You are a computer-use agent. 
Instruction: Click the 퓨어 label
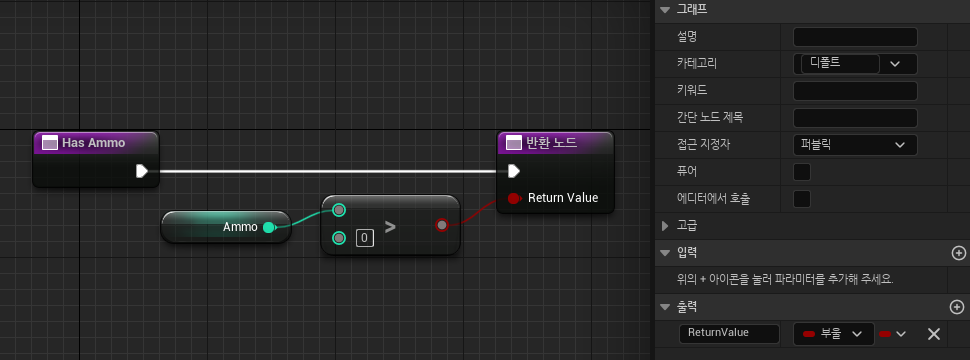(687, 172)
